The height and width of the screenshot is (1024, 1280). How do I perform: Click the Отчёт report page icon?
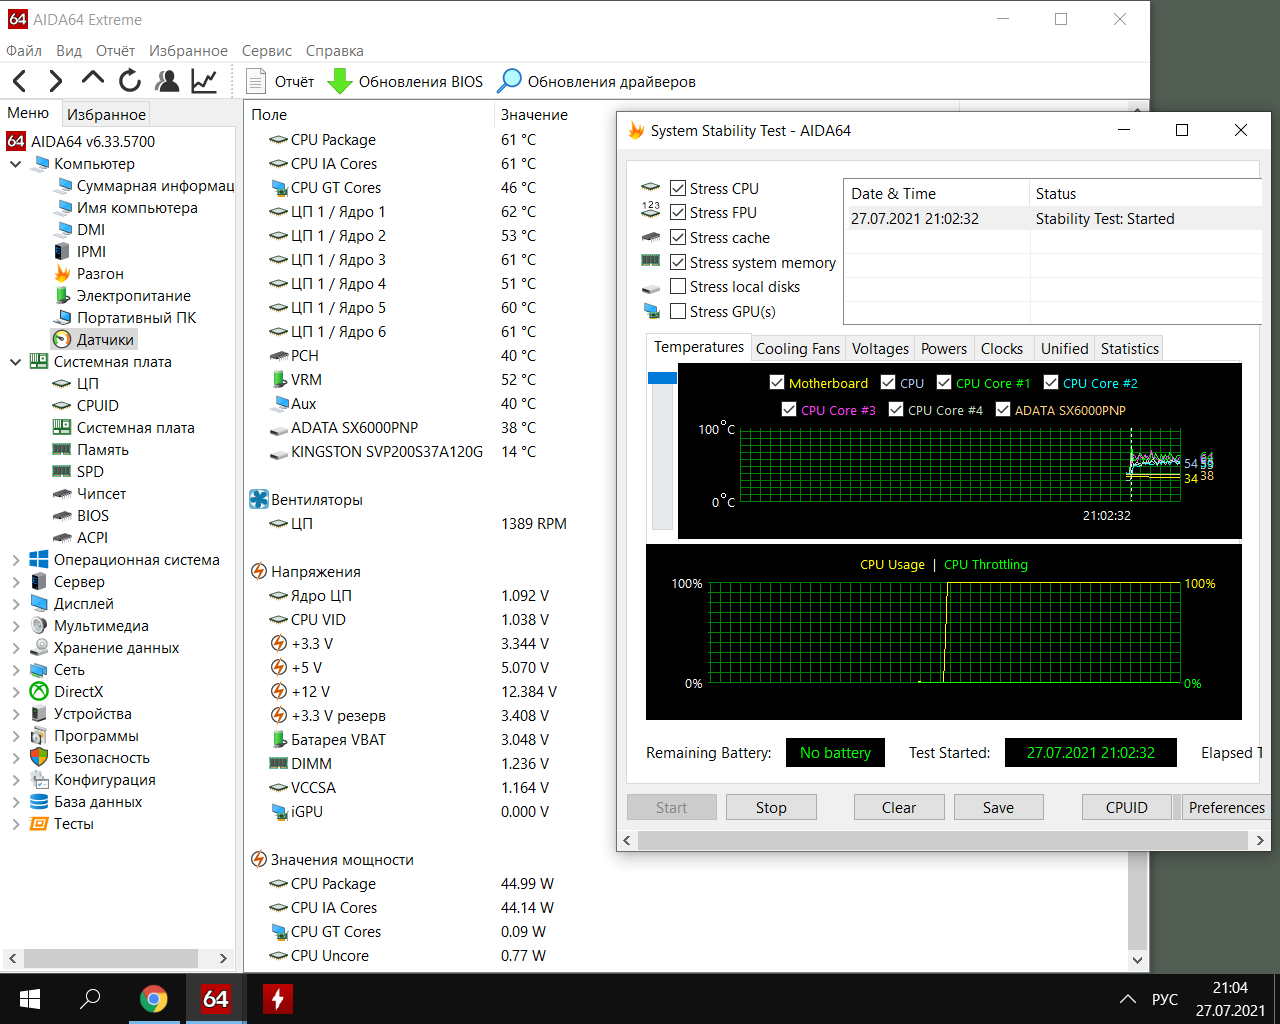(x=256, y=81)
